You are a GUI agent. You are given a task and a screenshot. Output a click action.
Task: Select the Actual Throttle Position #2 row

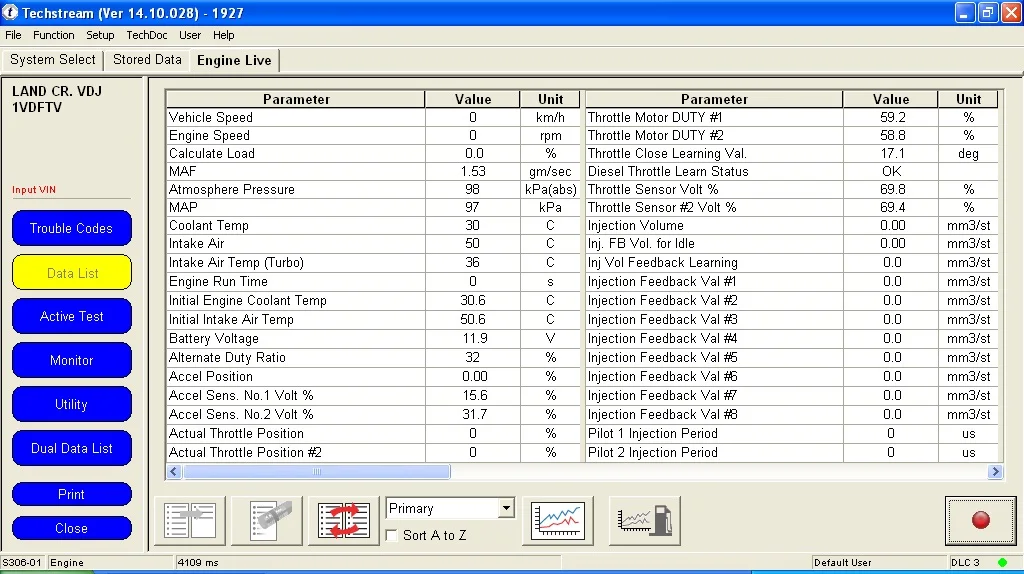point(373,452)
